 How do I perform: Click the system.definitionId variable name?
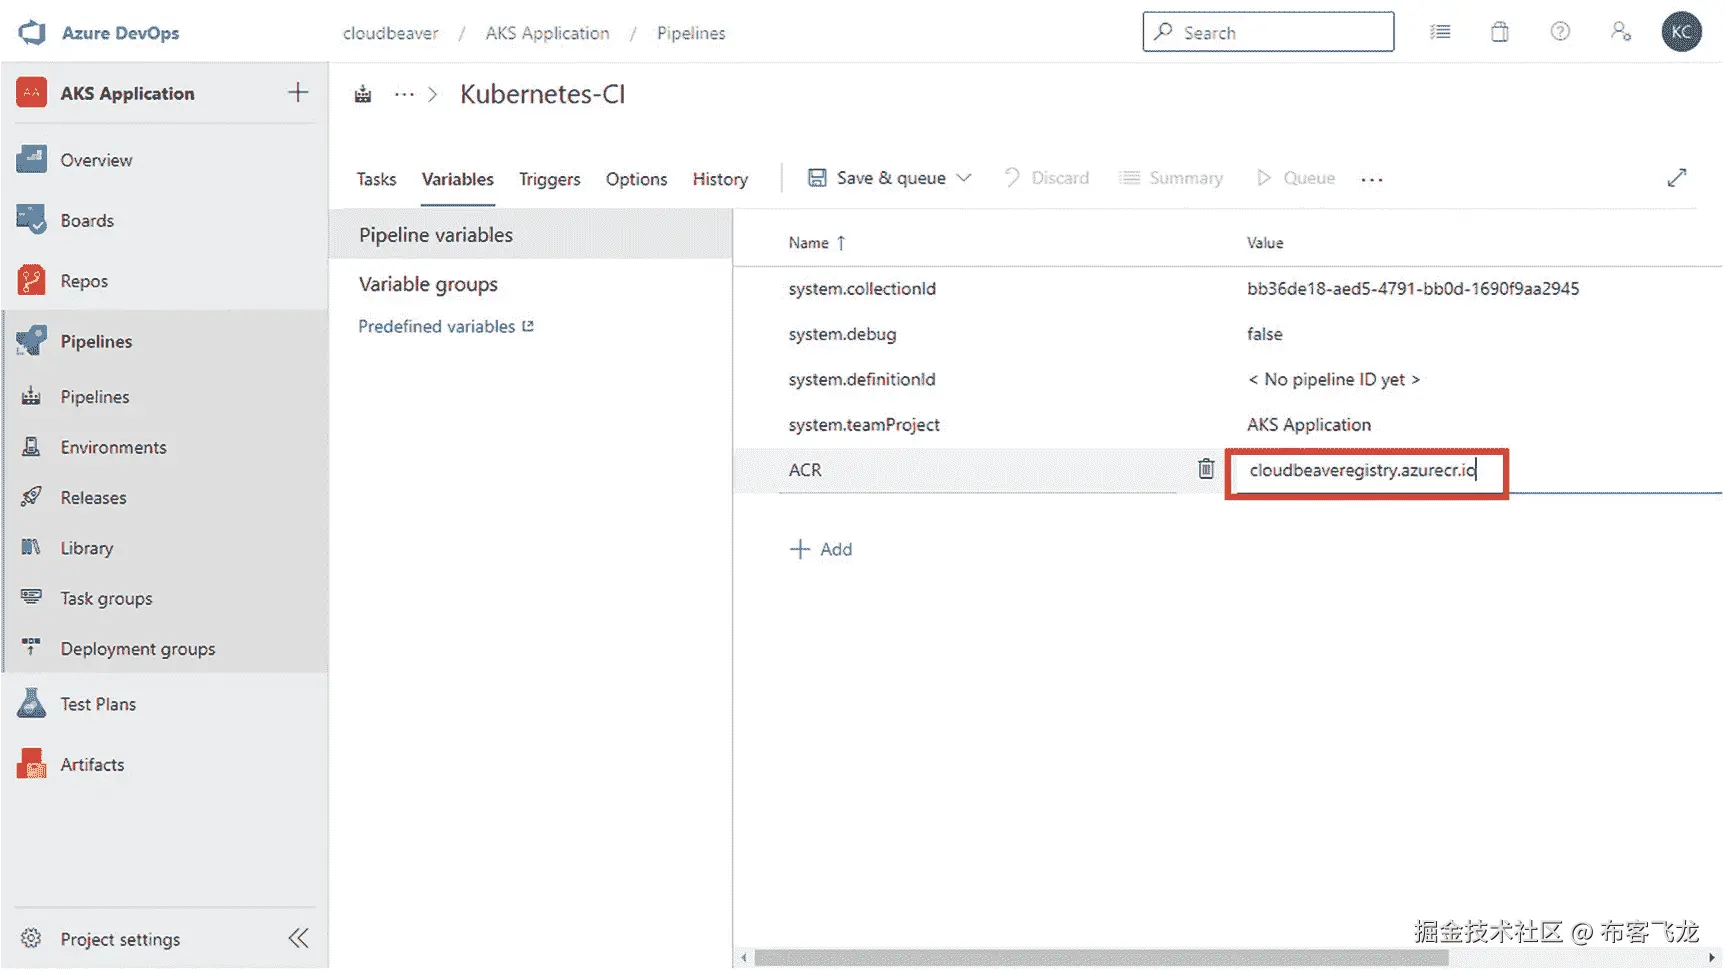tap(862, 379)
